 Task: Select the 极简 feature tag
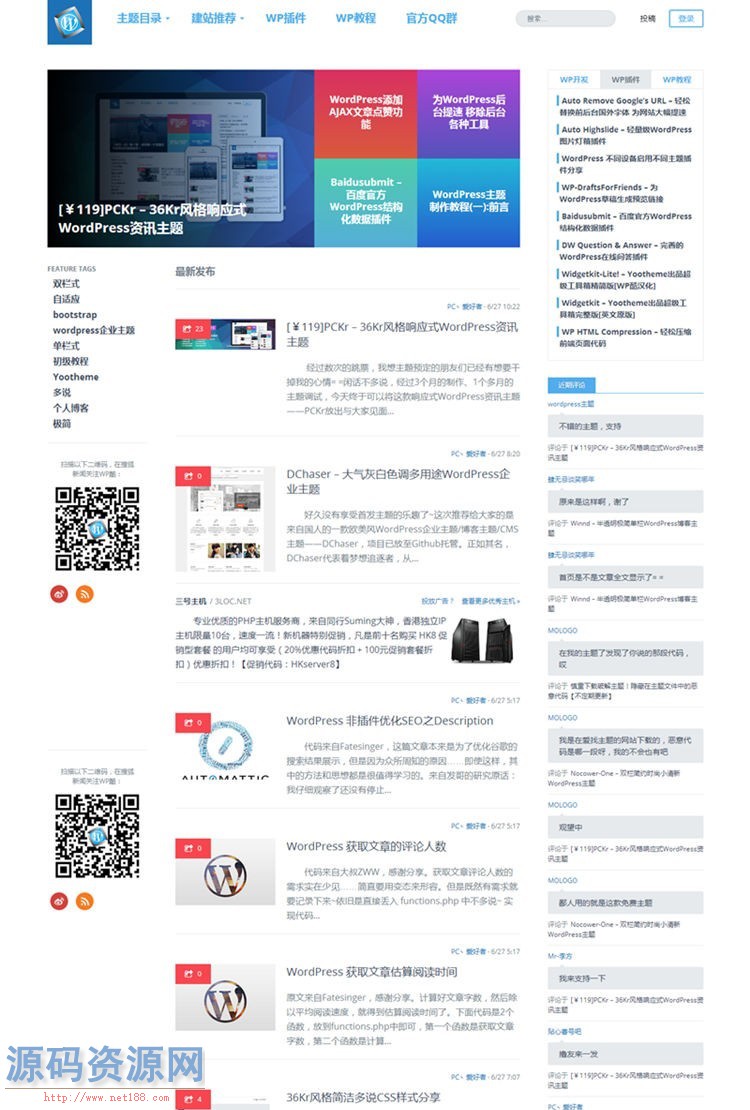click(62, 424)
